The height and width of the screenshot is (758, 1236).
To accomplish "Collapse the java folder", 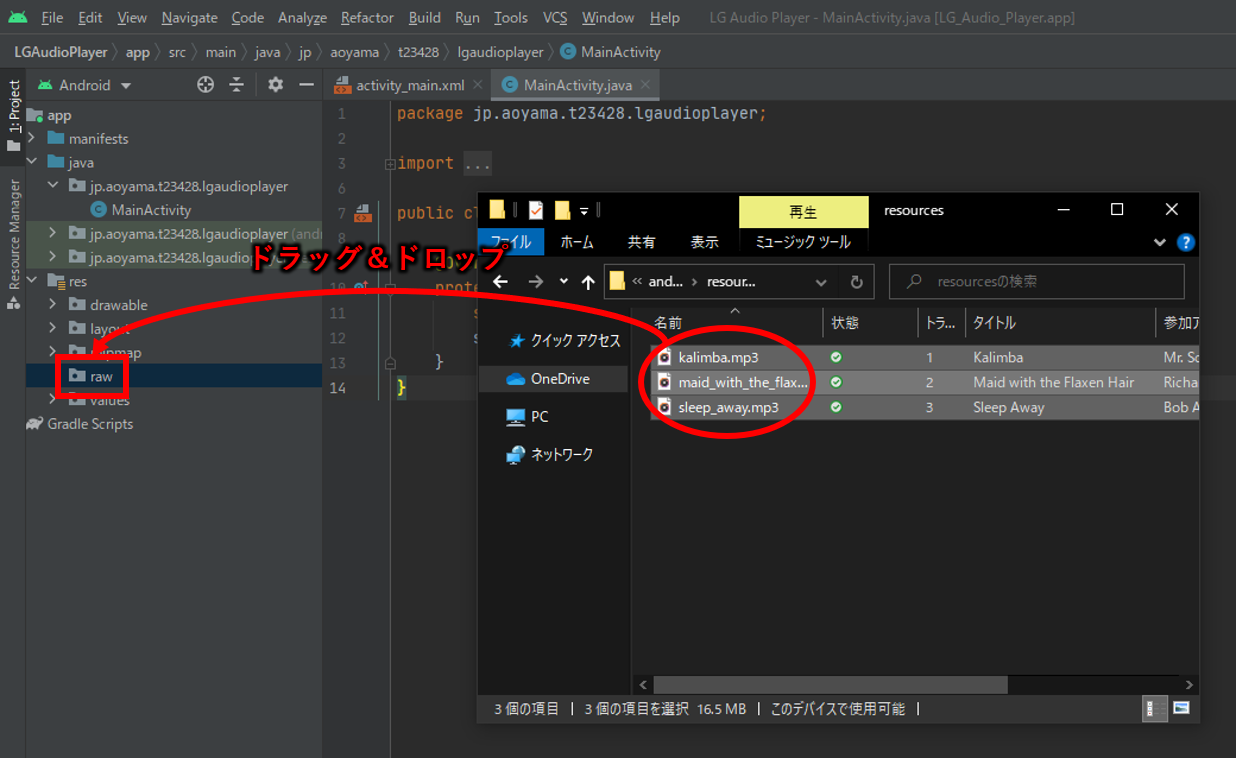I will pos(32,162).
